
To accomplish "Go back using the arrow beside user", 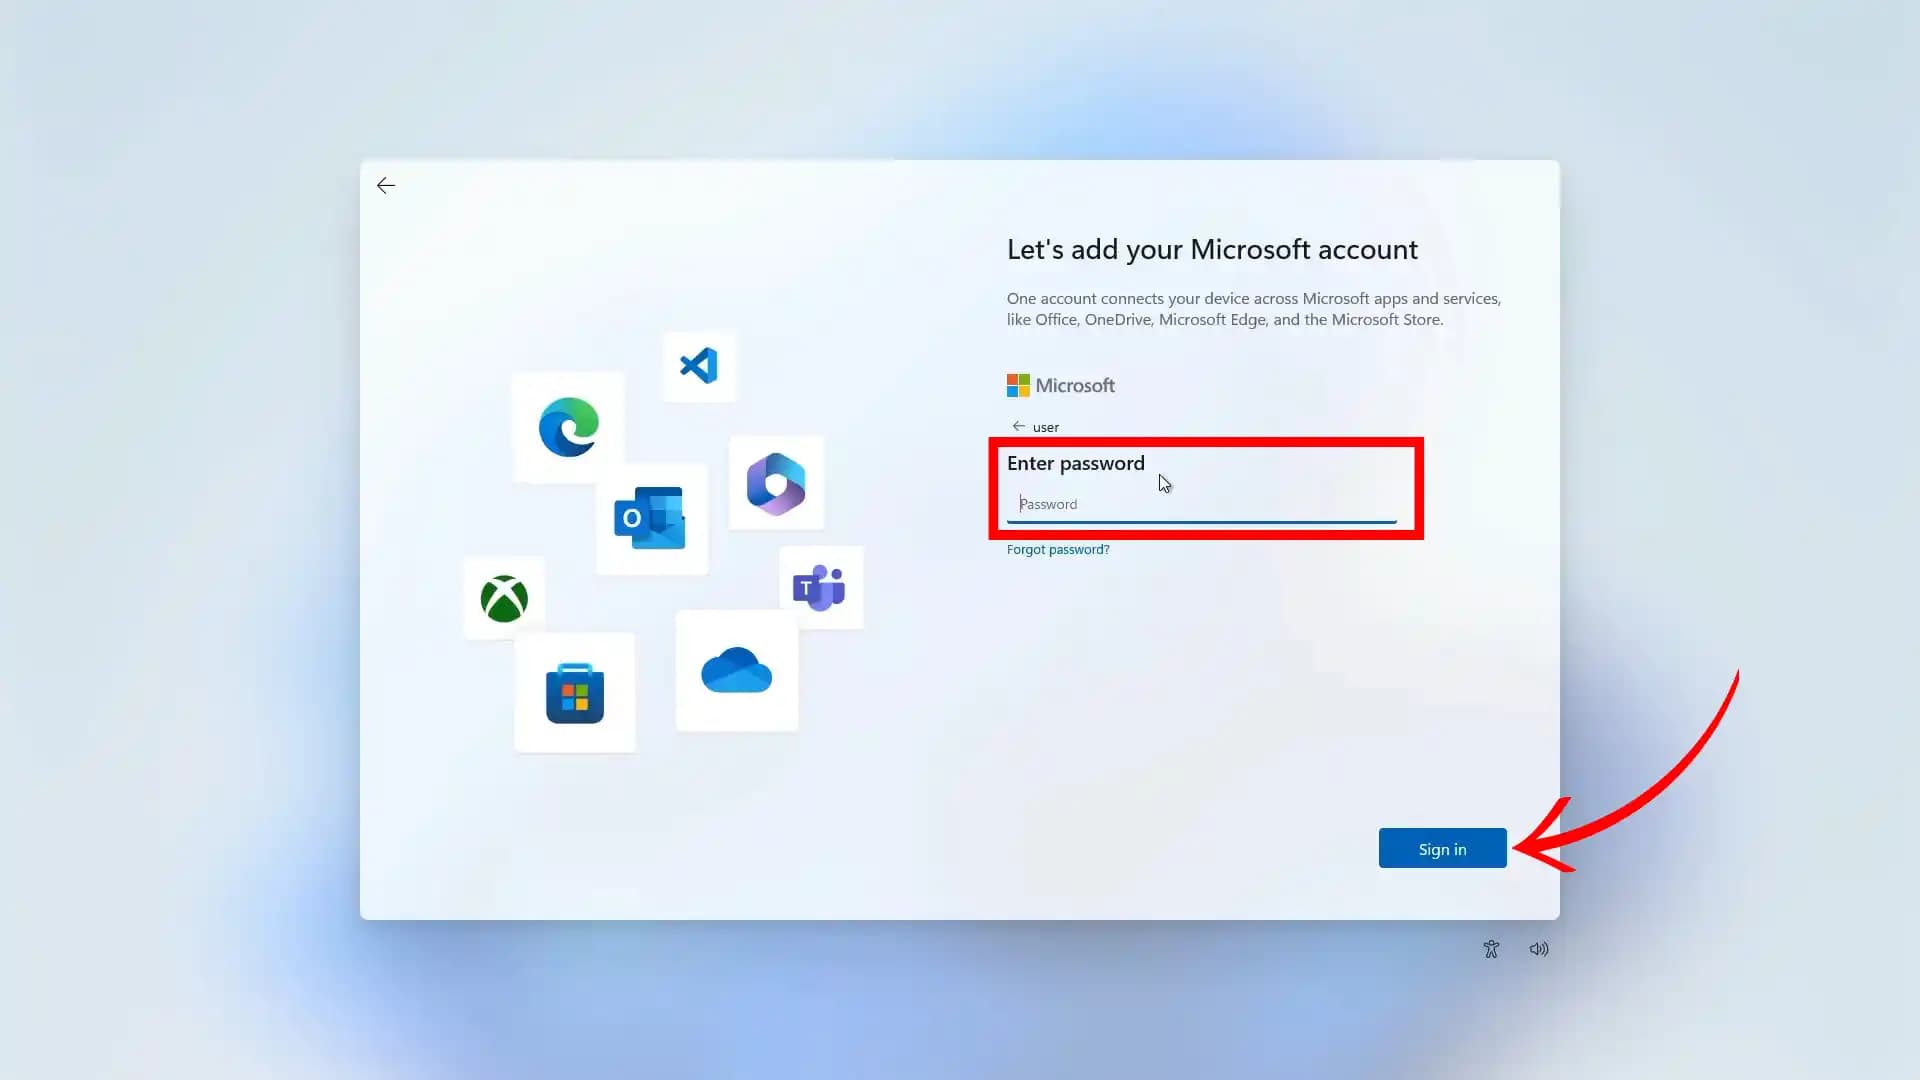I will [1018, 426].
